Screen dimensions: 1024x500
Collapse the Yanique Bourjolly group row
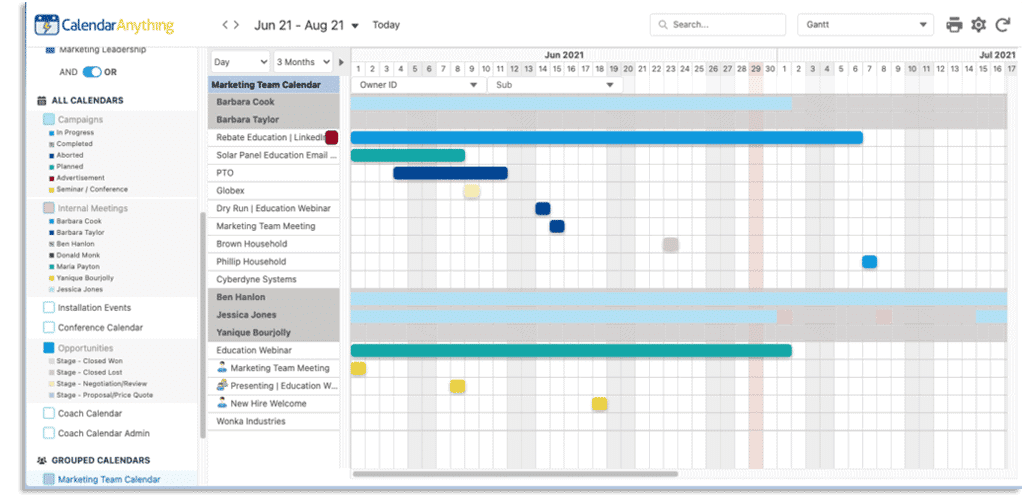[274, 333]
